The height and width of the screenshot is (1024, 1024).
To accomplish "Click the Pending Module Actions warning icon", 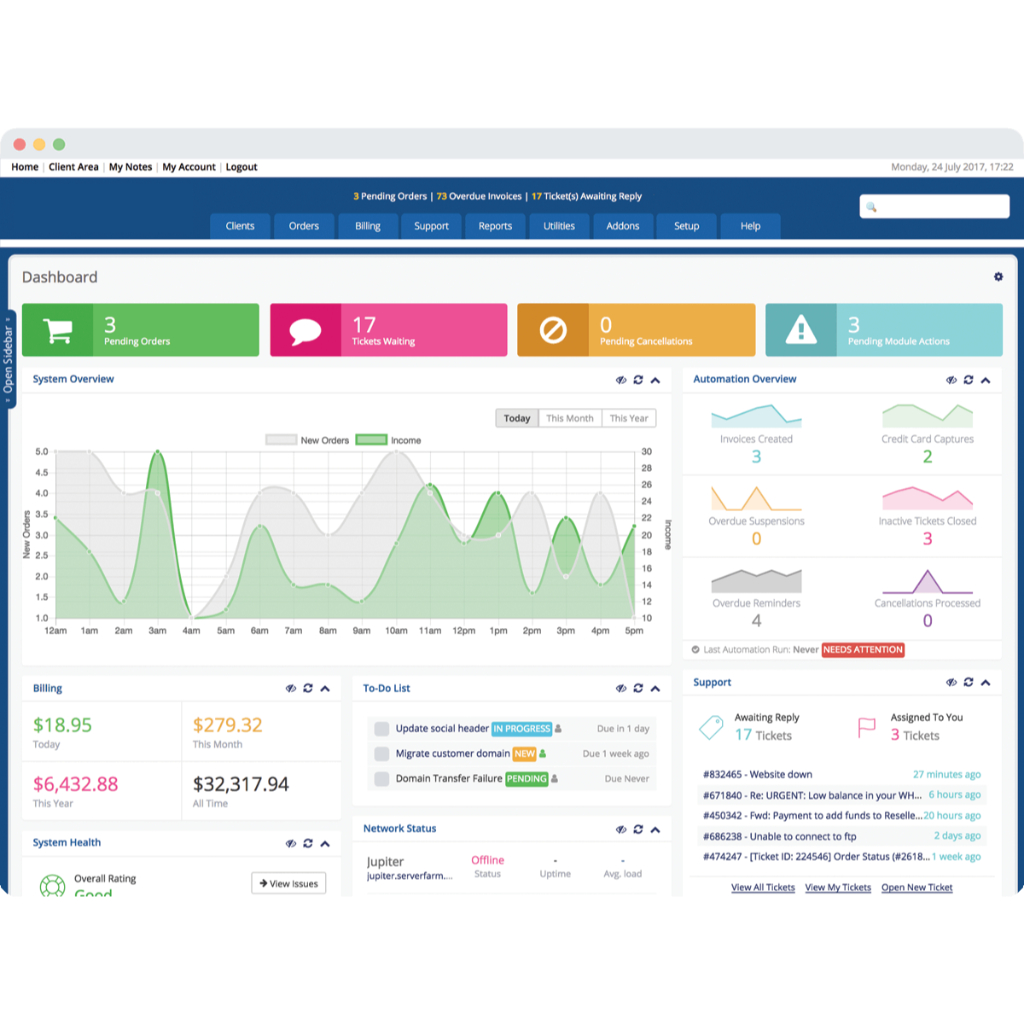I will [x=799, y=328].
